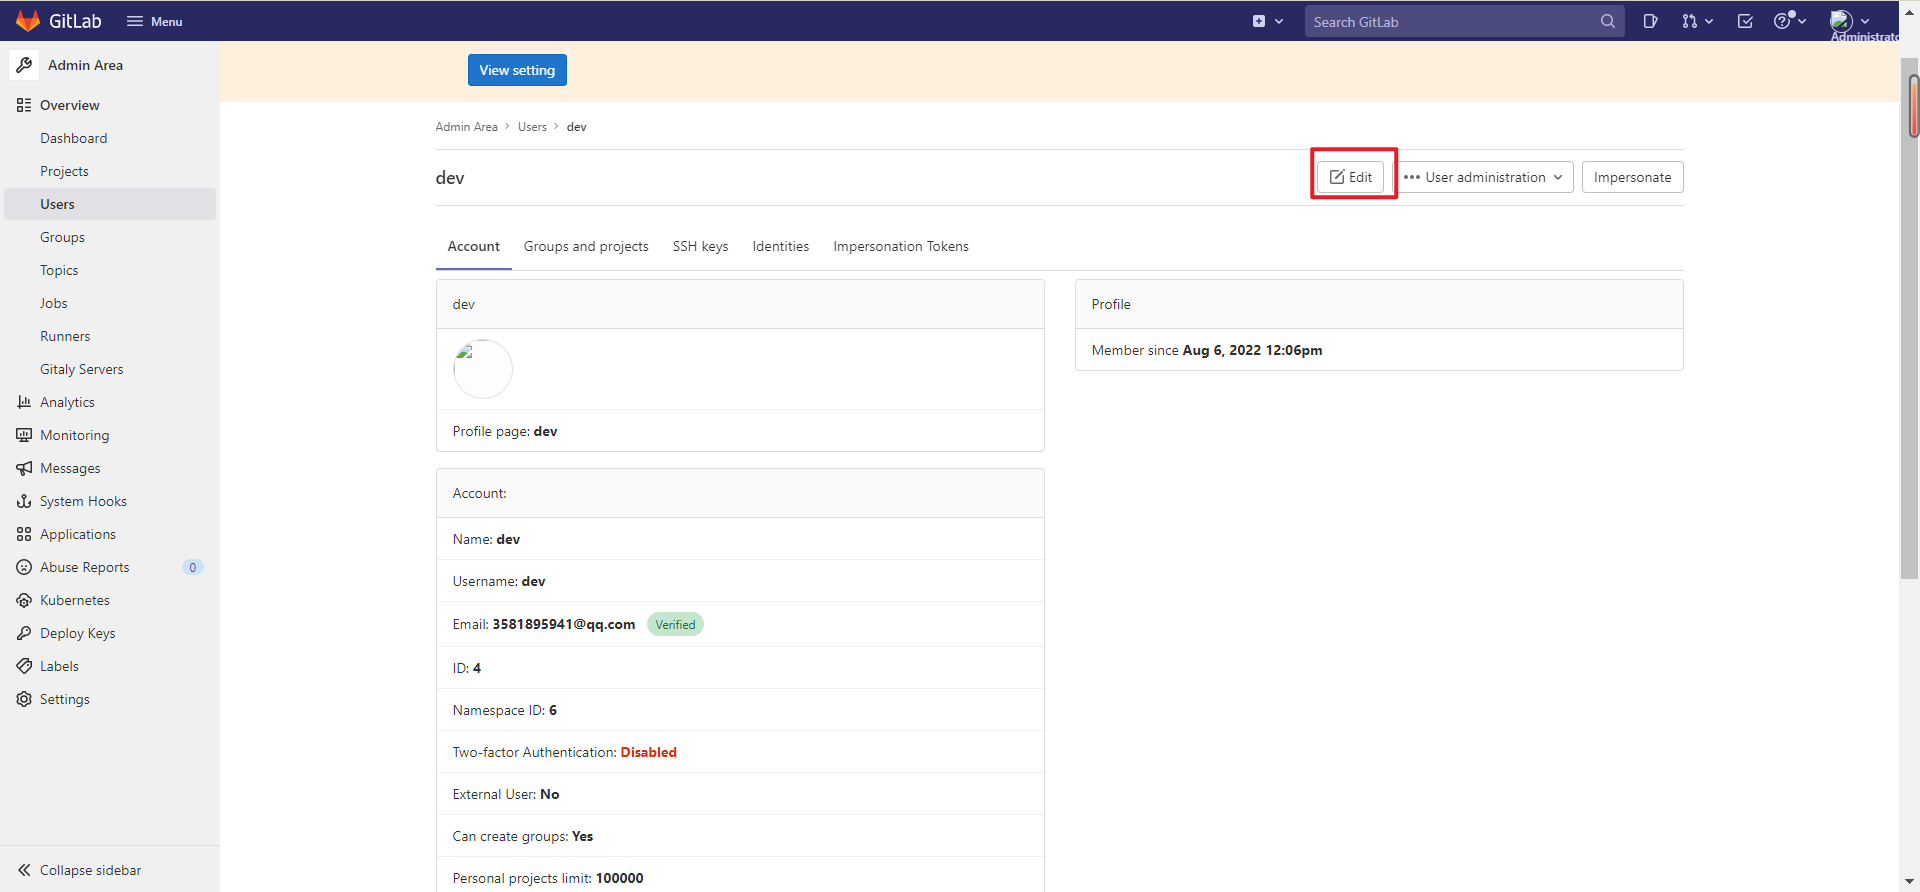Click the Overview icon in sidebar
Viewport: 1920px width, 892px height.
pyautogui.click(x=24, y=105)
